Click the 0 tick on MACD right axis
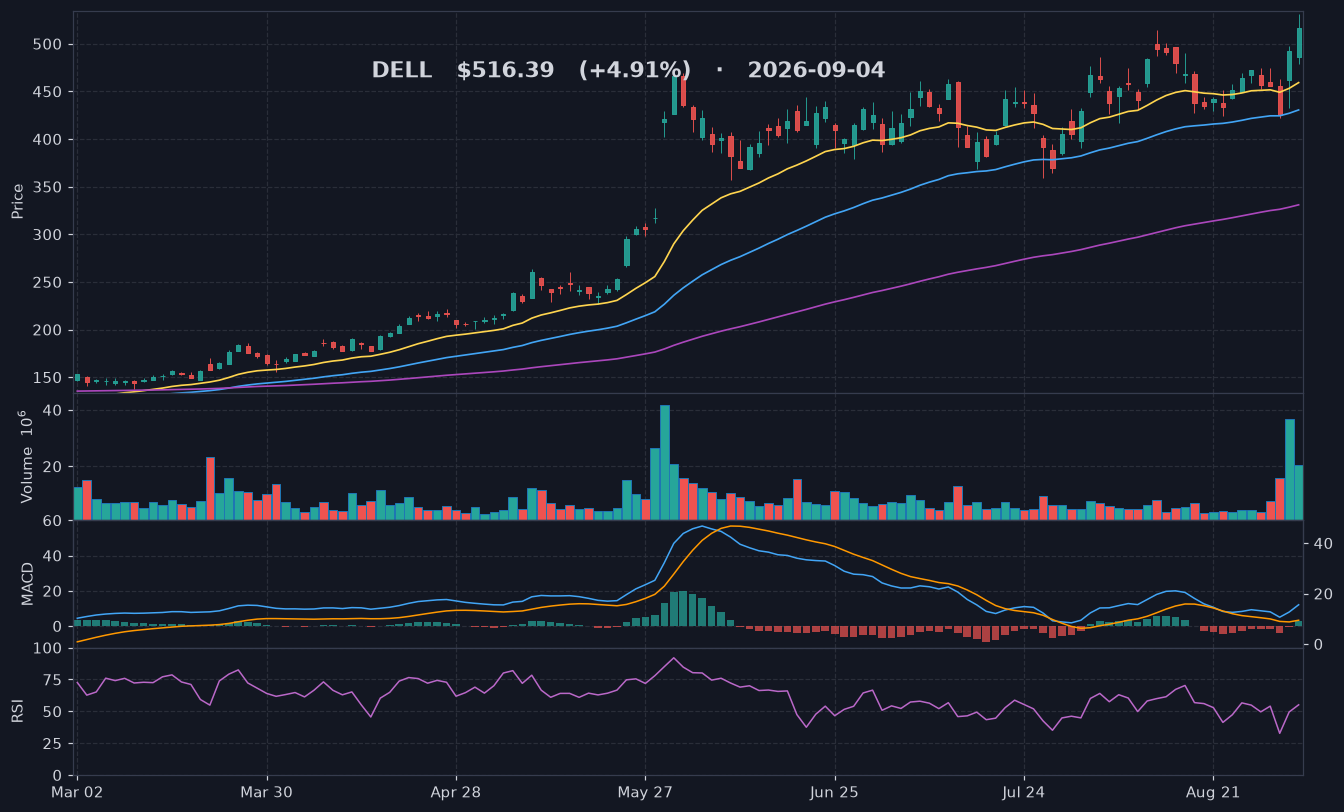Viewport: 1344px width, 812px height. (x=1317, y=645)
